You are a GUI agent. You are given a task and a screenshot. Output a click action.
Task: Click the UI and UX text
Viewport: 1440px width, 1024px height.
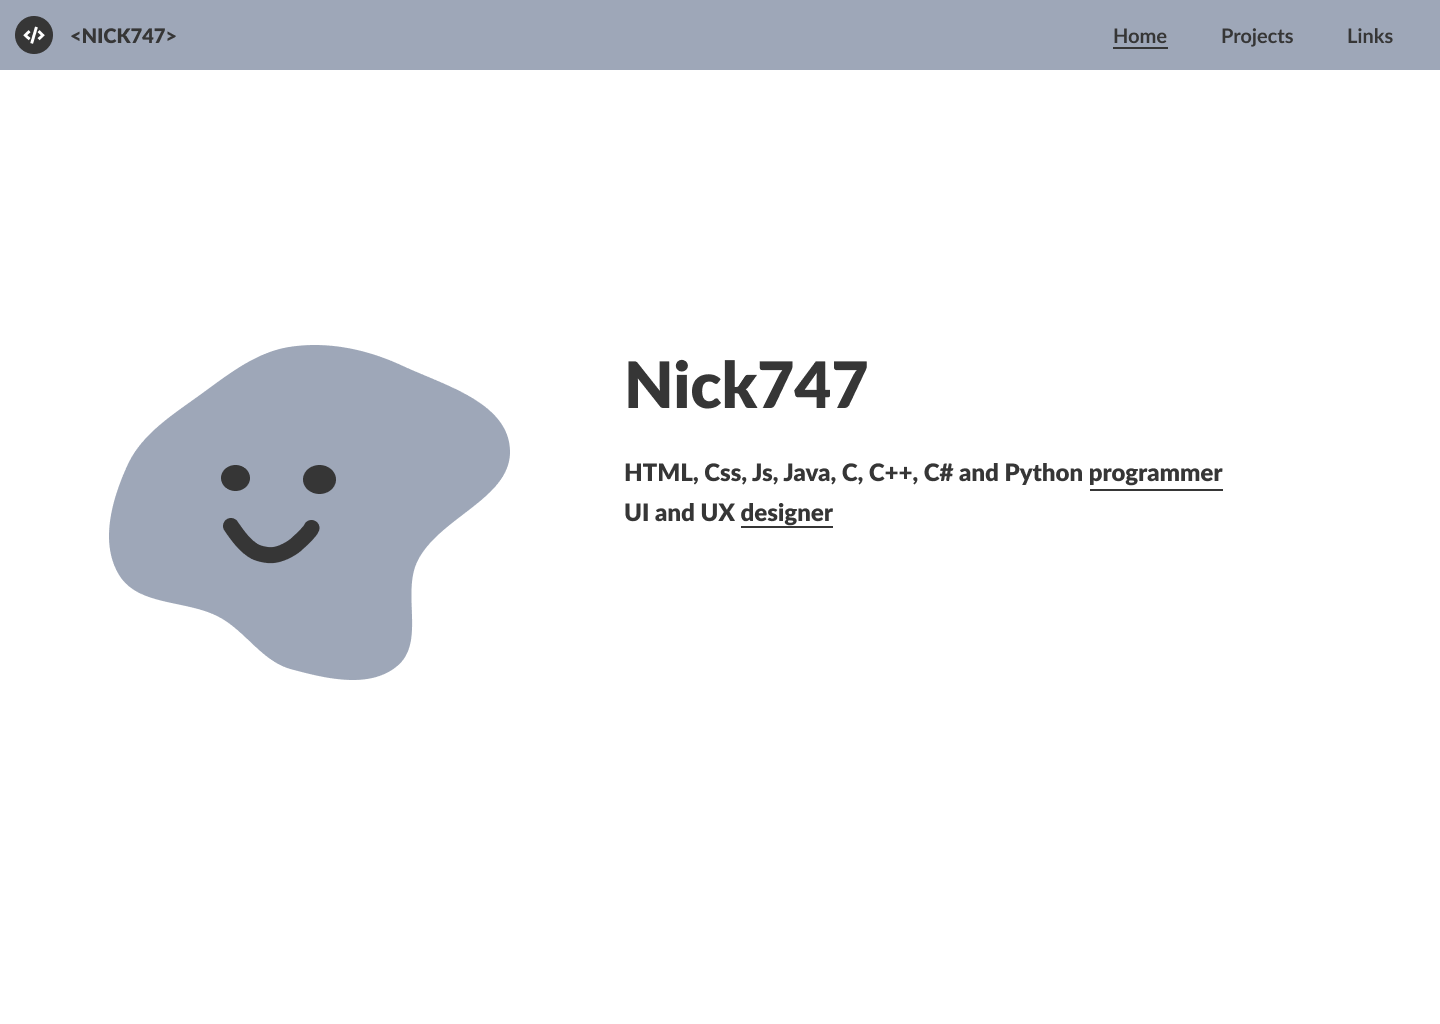679,513
